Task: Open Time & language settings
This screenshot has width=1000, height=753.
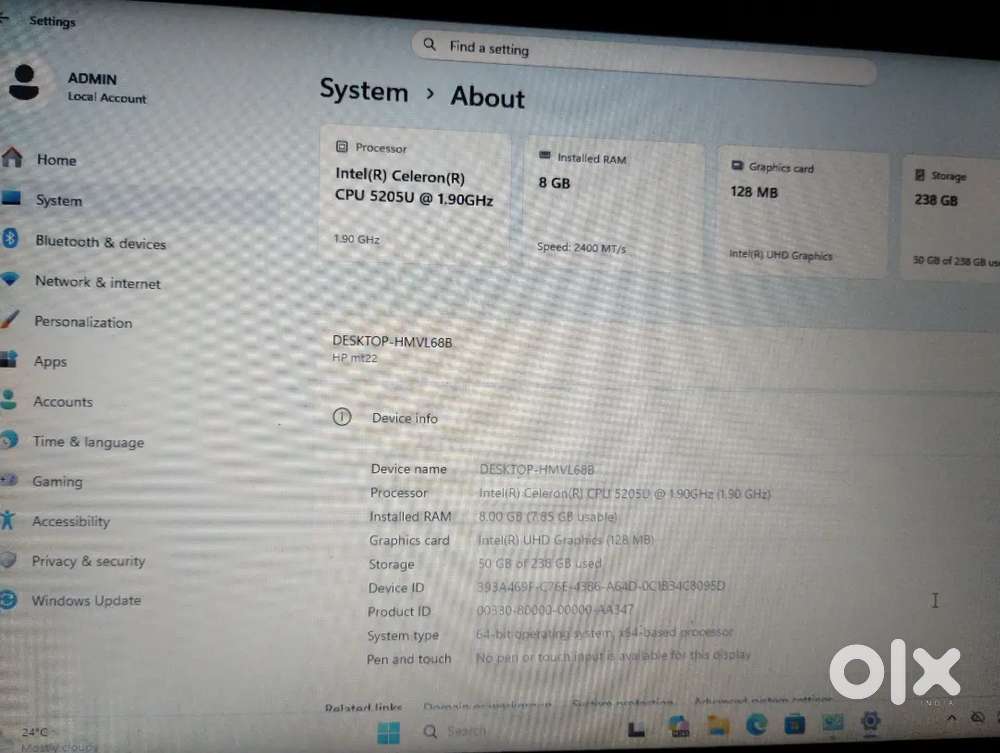Action: pyautogui.click(x=88, y=441)
